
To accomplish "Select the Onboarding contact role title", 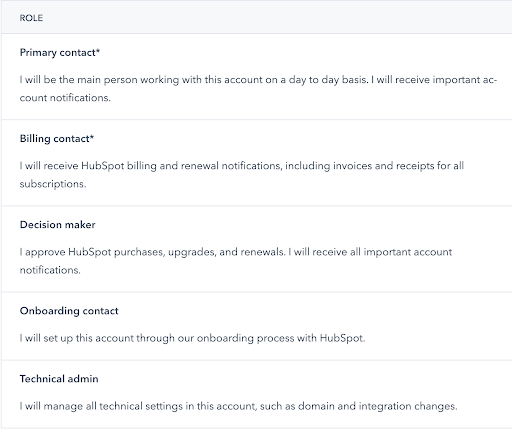I will click(69, 311).
